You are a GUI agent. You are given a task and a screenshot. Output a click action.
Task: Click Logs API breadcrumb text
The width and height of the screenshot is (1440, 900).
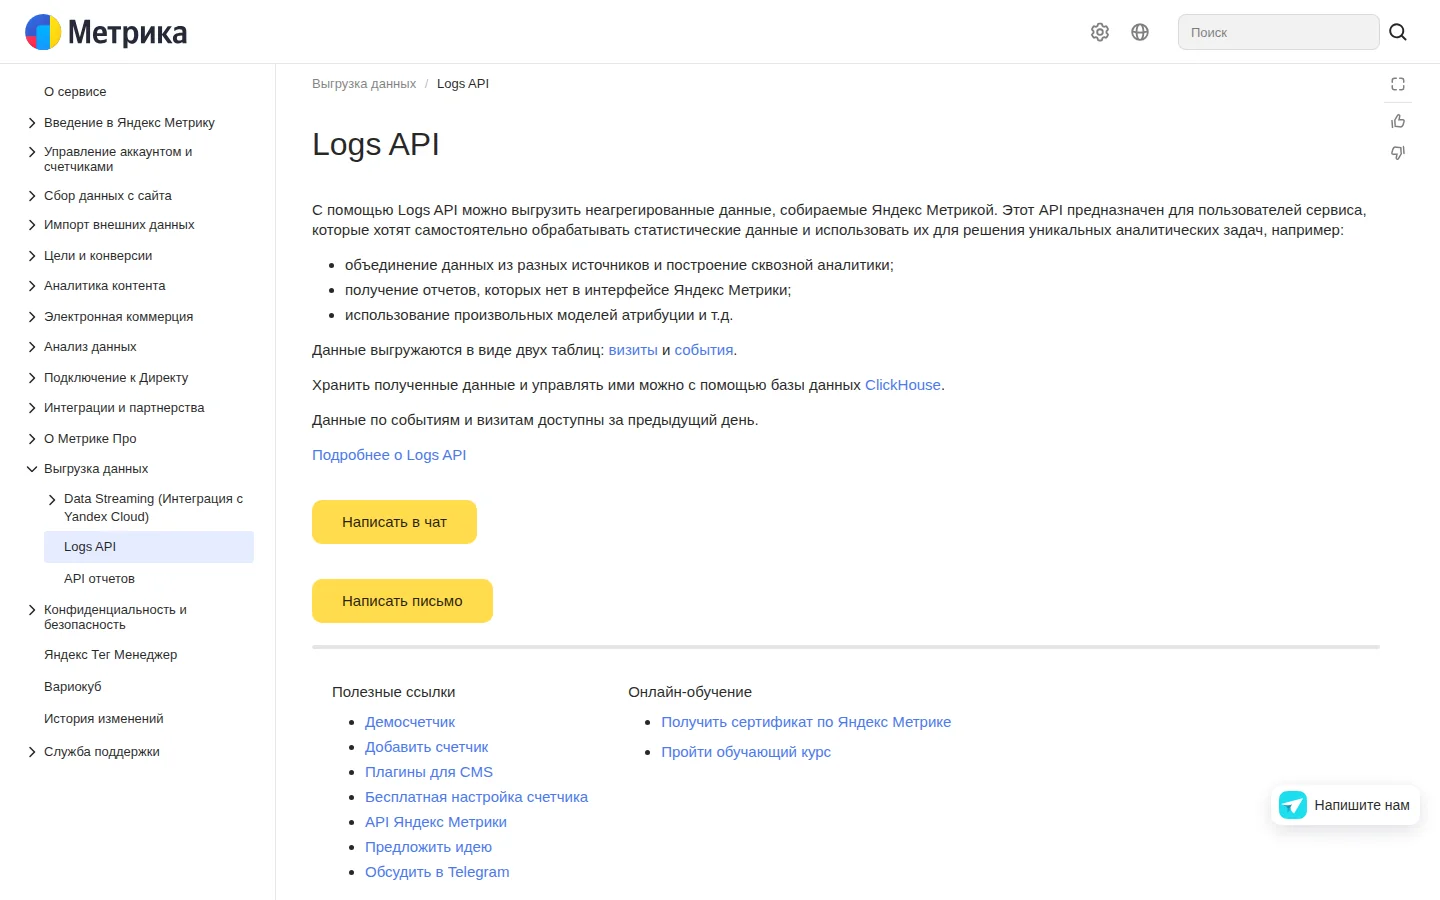463,84
